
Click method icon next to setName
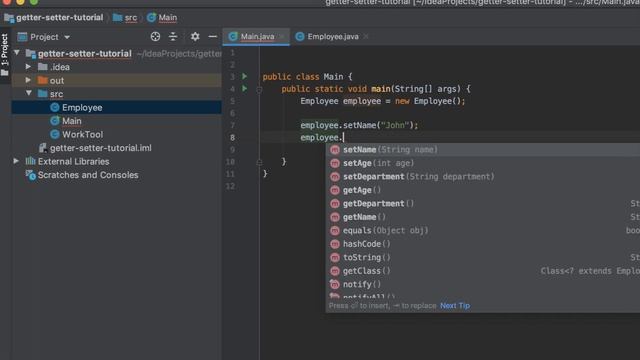pos(335,149)
